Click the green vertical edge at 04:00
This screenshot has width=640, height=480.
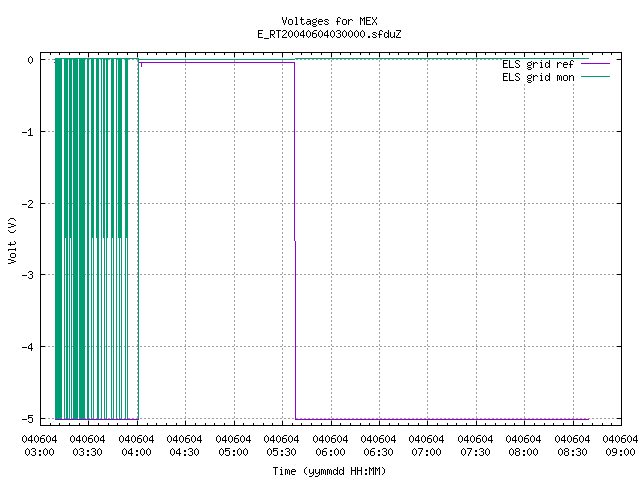coord(138,239)
